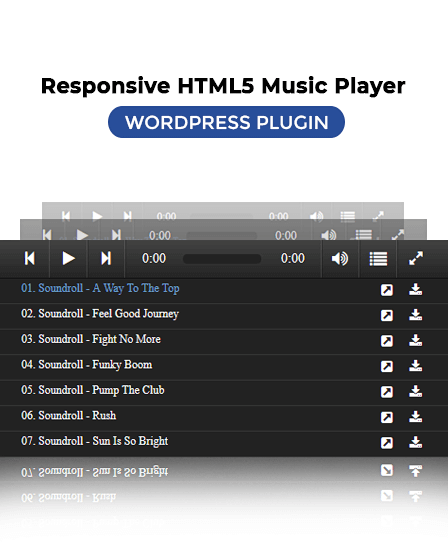The image size is (448, 560).
Task: Select track 05. Soundroll - Pump The Club
Action: coord(93,390)
